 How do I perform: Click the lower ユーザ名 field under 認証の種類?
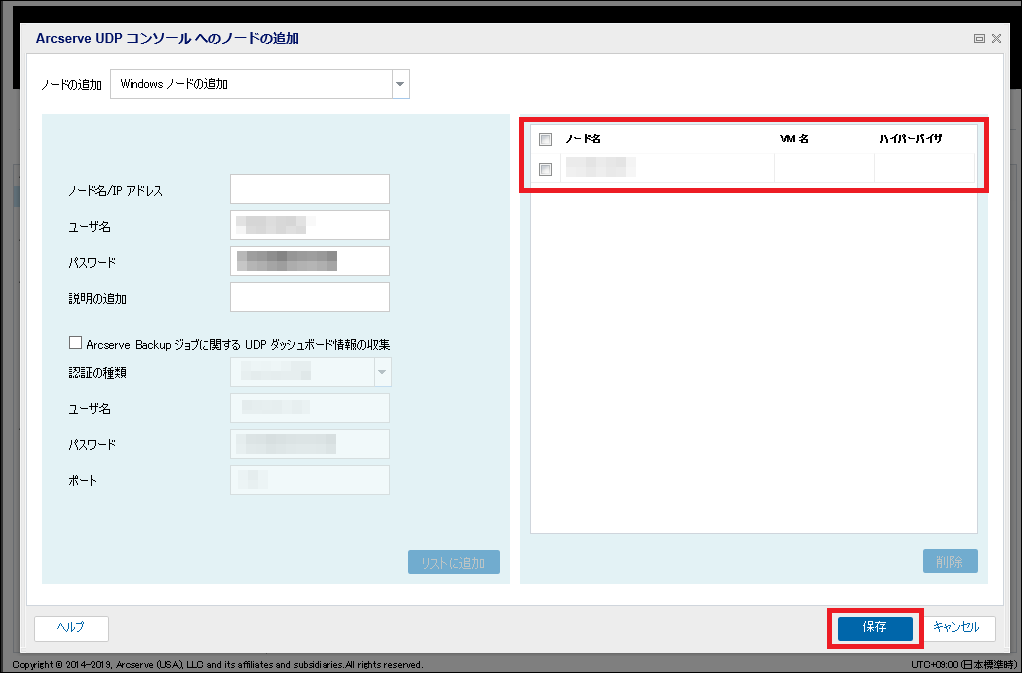click(310, 408)
